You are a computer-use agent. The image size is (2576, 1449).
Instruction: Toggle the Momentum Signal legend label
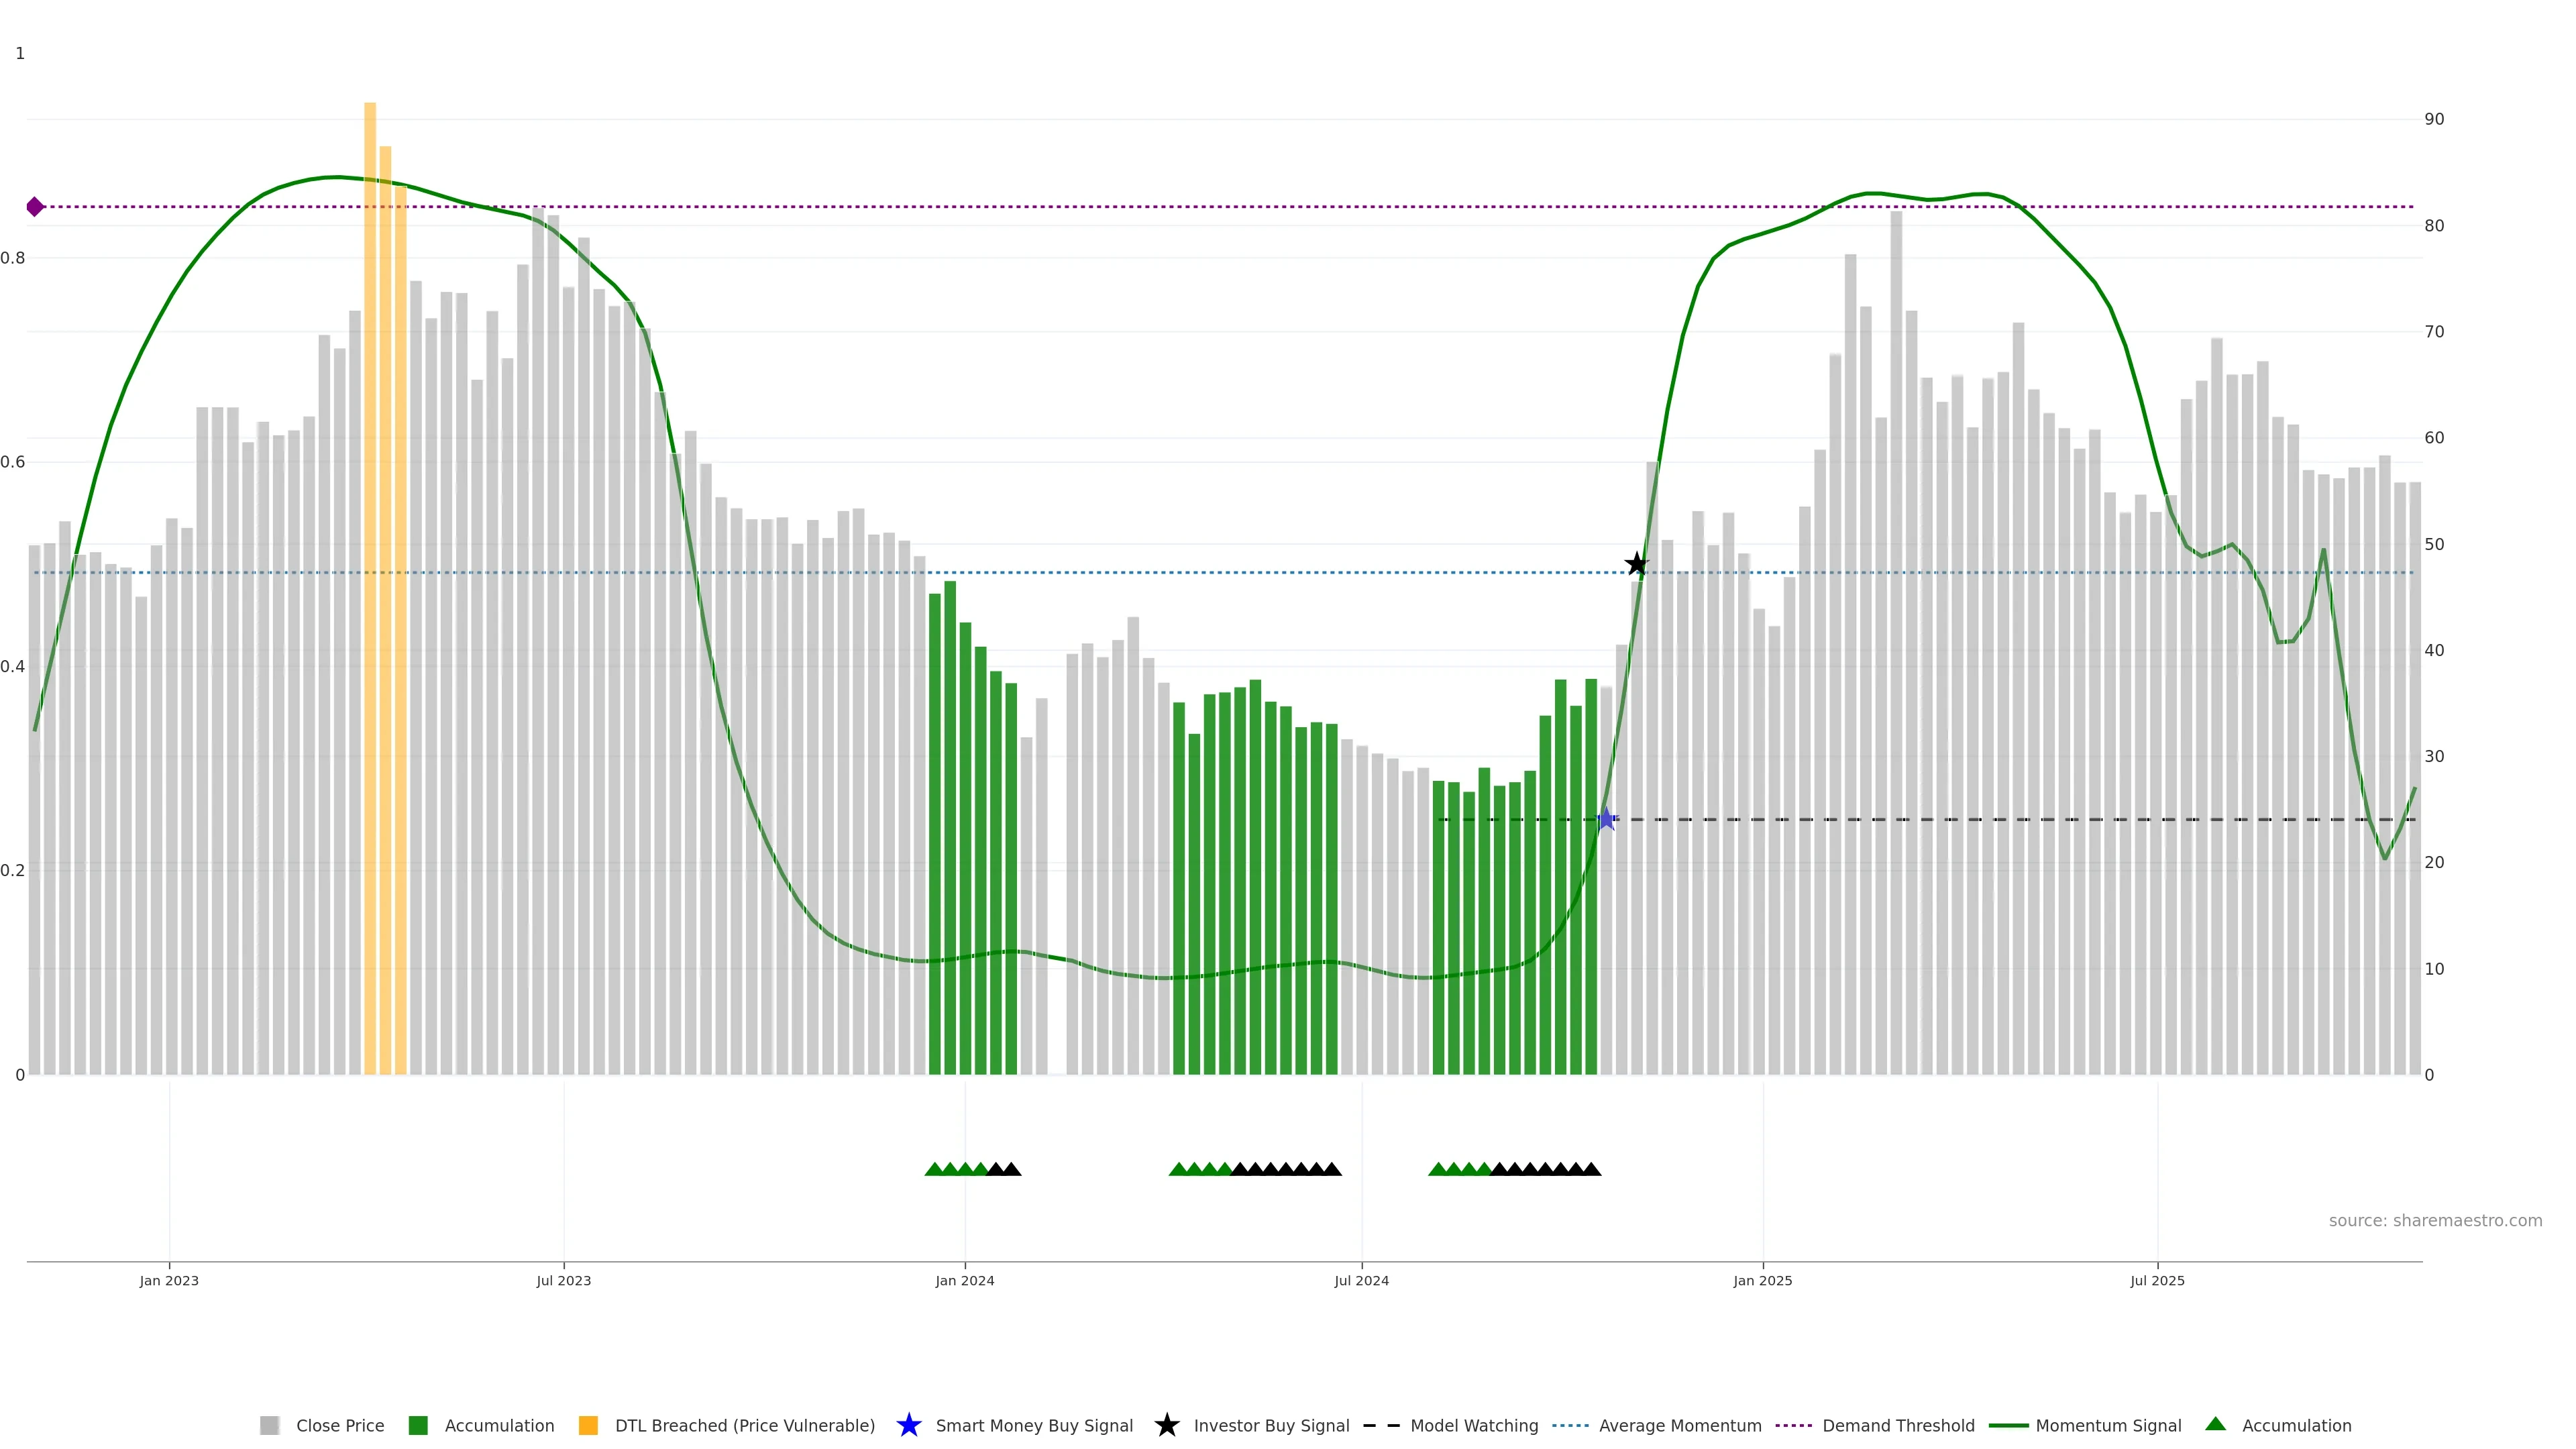(2108, 1425)
